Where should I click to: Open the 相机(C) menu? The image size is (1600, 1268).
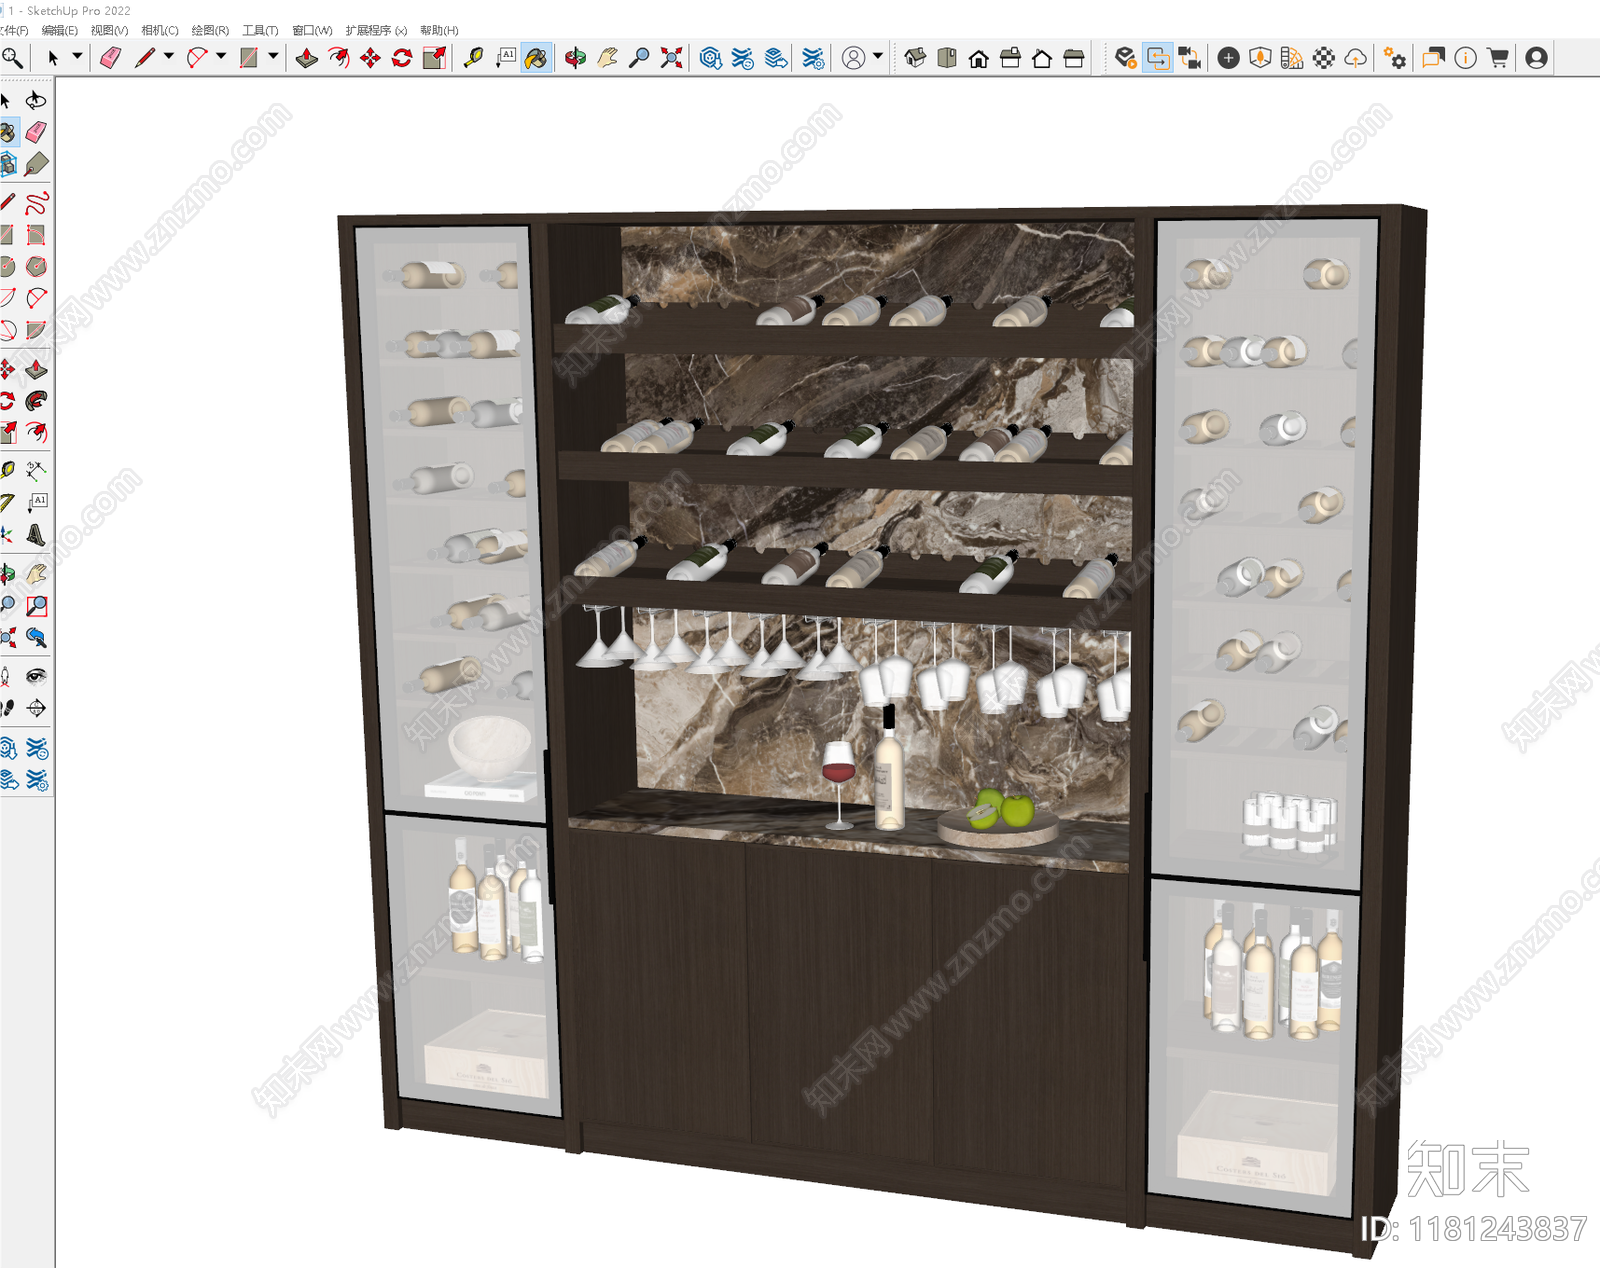[x=160, y=31]
